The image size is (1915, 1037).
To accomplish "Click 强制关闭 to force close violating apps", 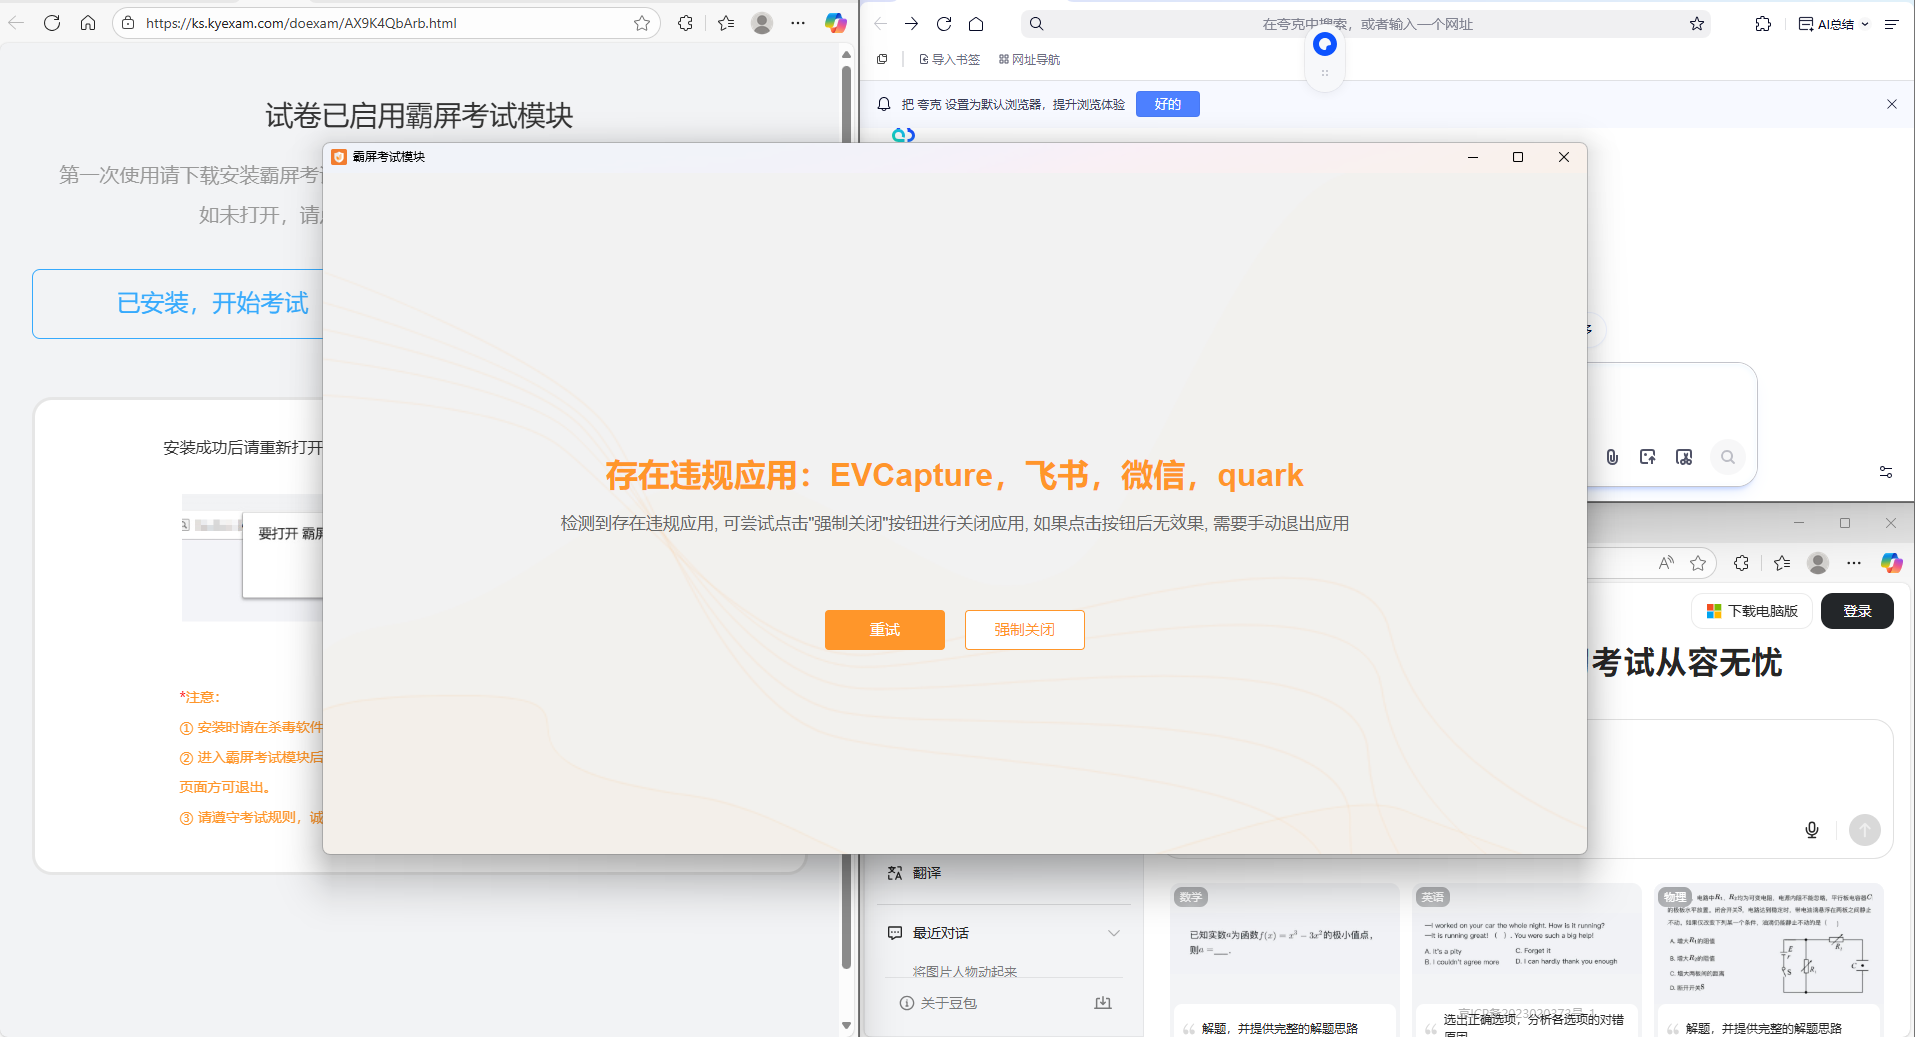I will point(1024,629).
